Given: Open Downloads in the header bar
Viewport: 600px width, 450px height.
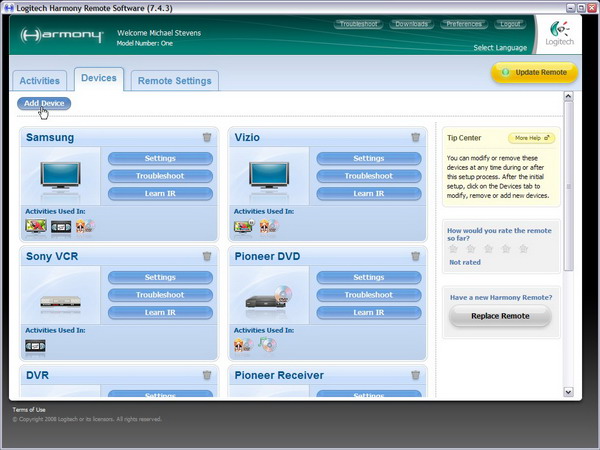Looking at the screenshot, I should coord(411,24).
